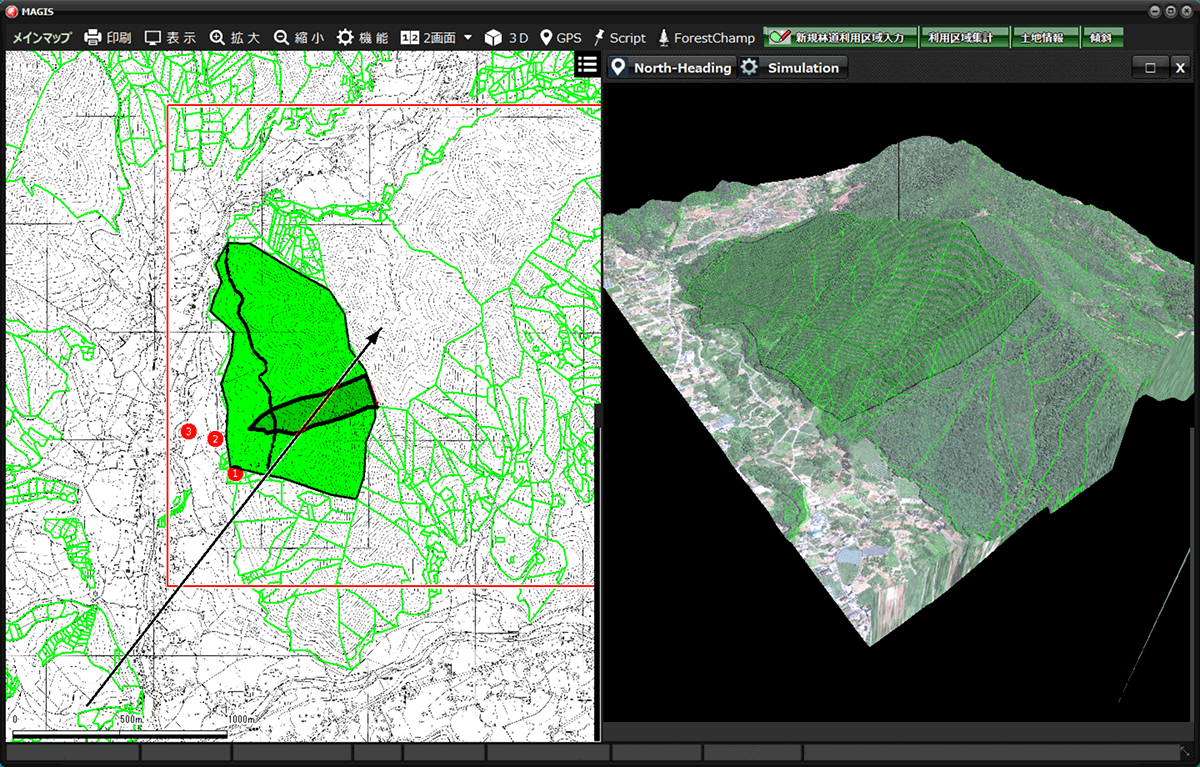The image size is (1200, 767).
Task: Launch the Script tool
Action: click(619, 37)
